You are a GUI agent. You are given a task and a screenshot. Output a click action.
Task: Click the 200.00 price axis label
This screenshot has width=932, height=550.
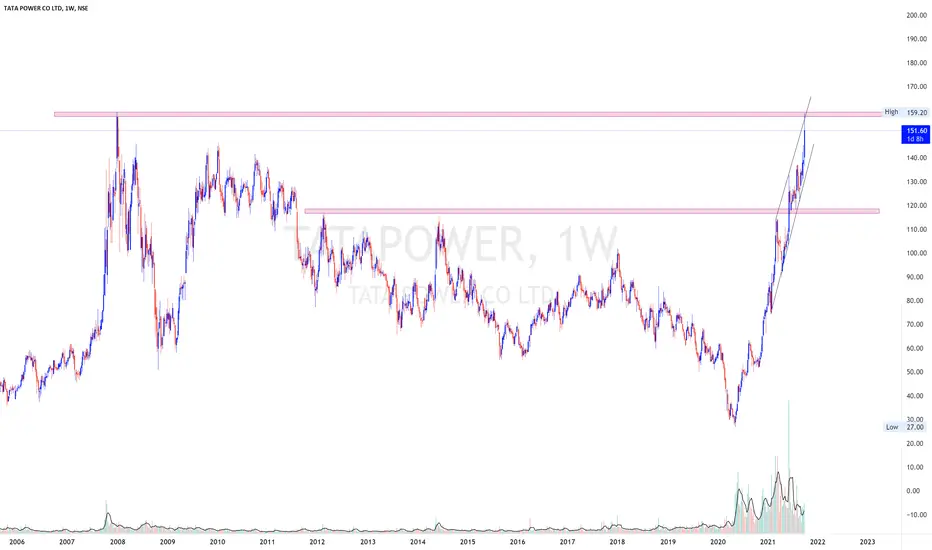coord(917,15)
